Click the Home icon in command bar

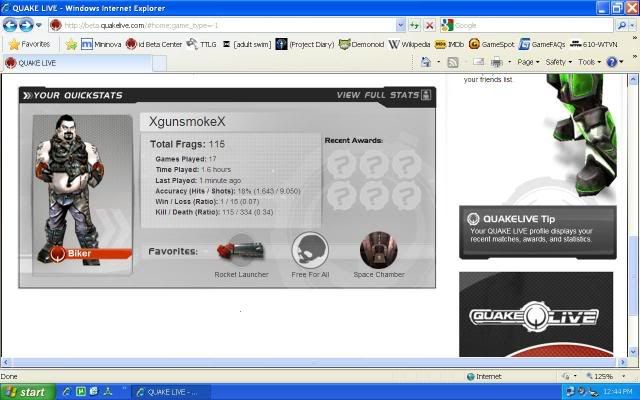click(426, 62)
